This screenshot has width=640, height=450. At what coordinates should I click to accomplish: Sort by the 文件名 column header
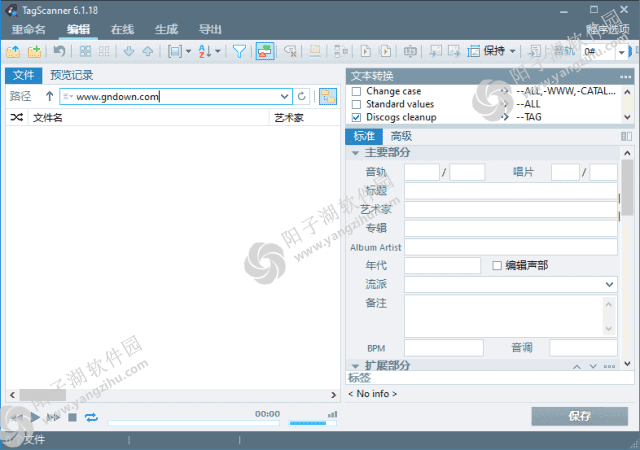(x=149, y=118)
